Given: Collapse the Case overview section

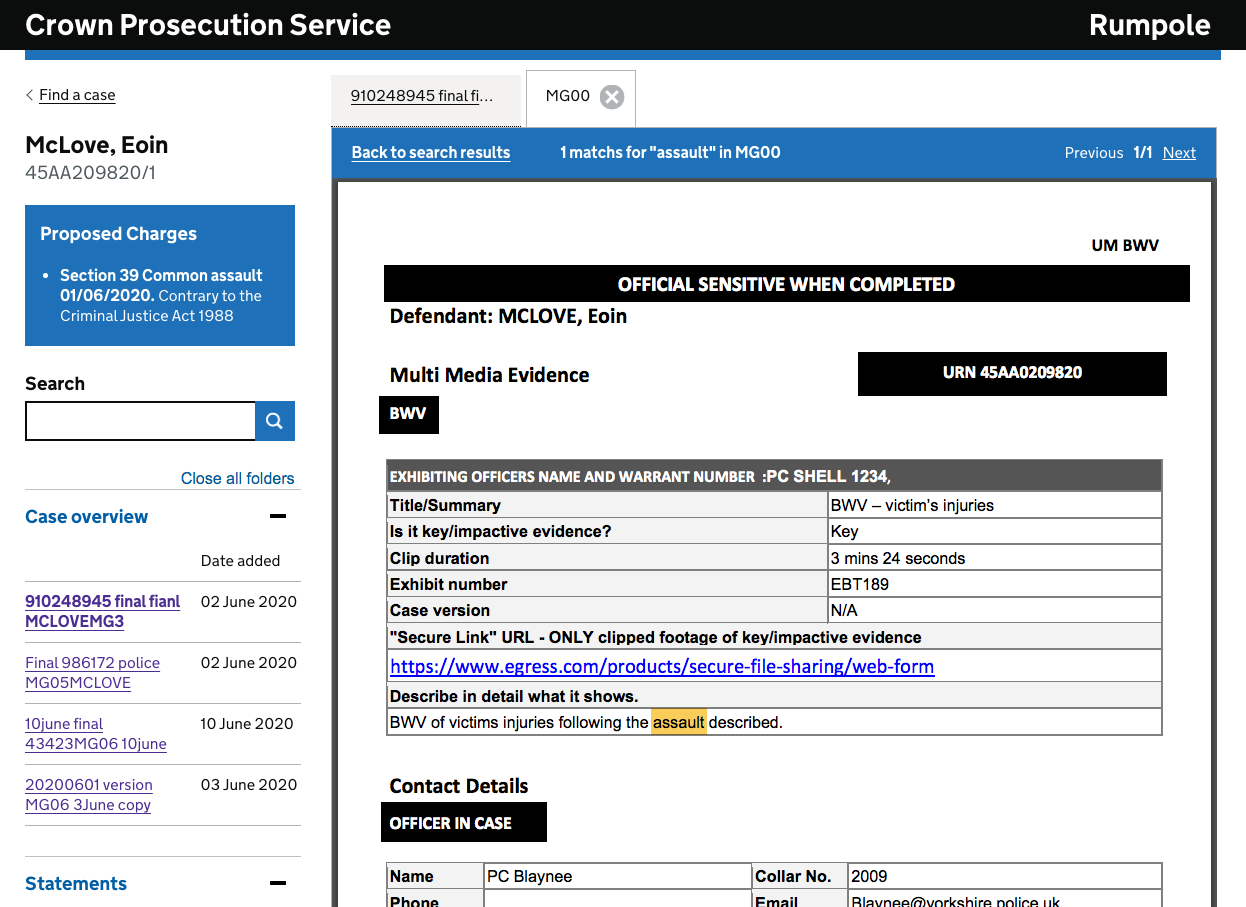Looking at the screenshot, I should point(278,517).
